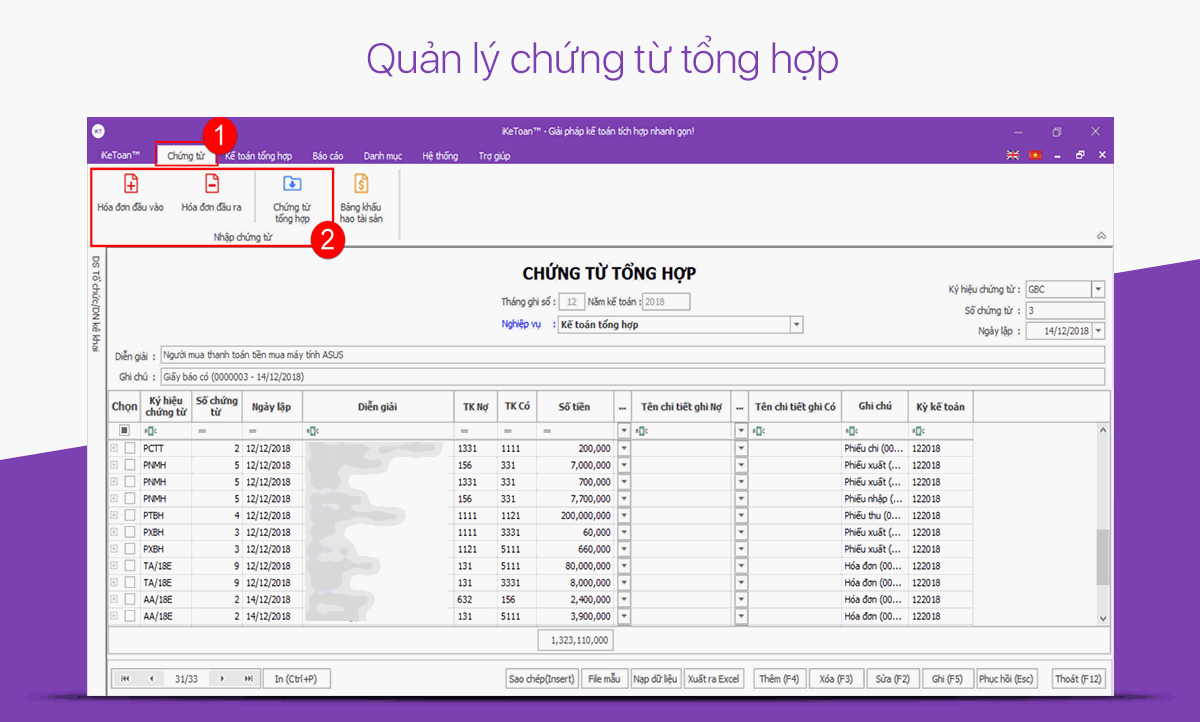Go to the first record navigation arrow
Image resolution: width=1200 pixels, height=722 pixels.
(125, 679)
